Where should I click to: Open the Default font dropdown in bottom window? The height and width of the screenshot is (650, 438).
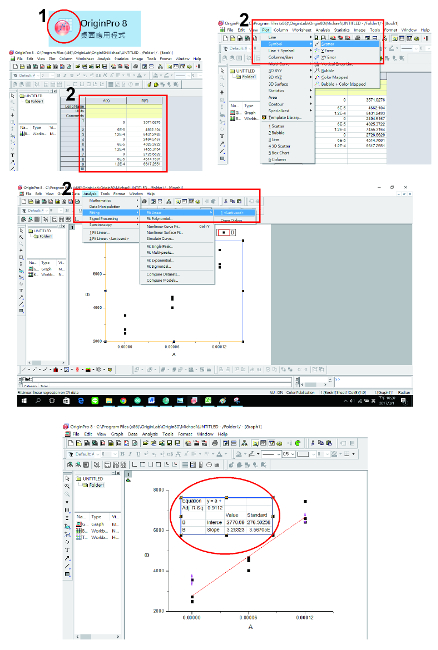87,454
